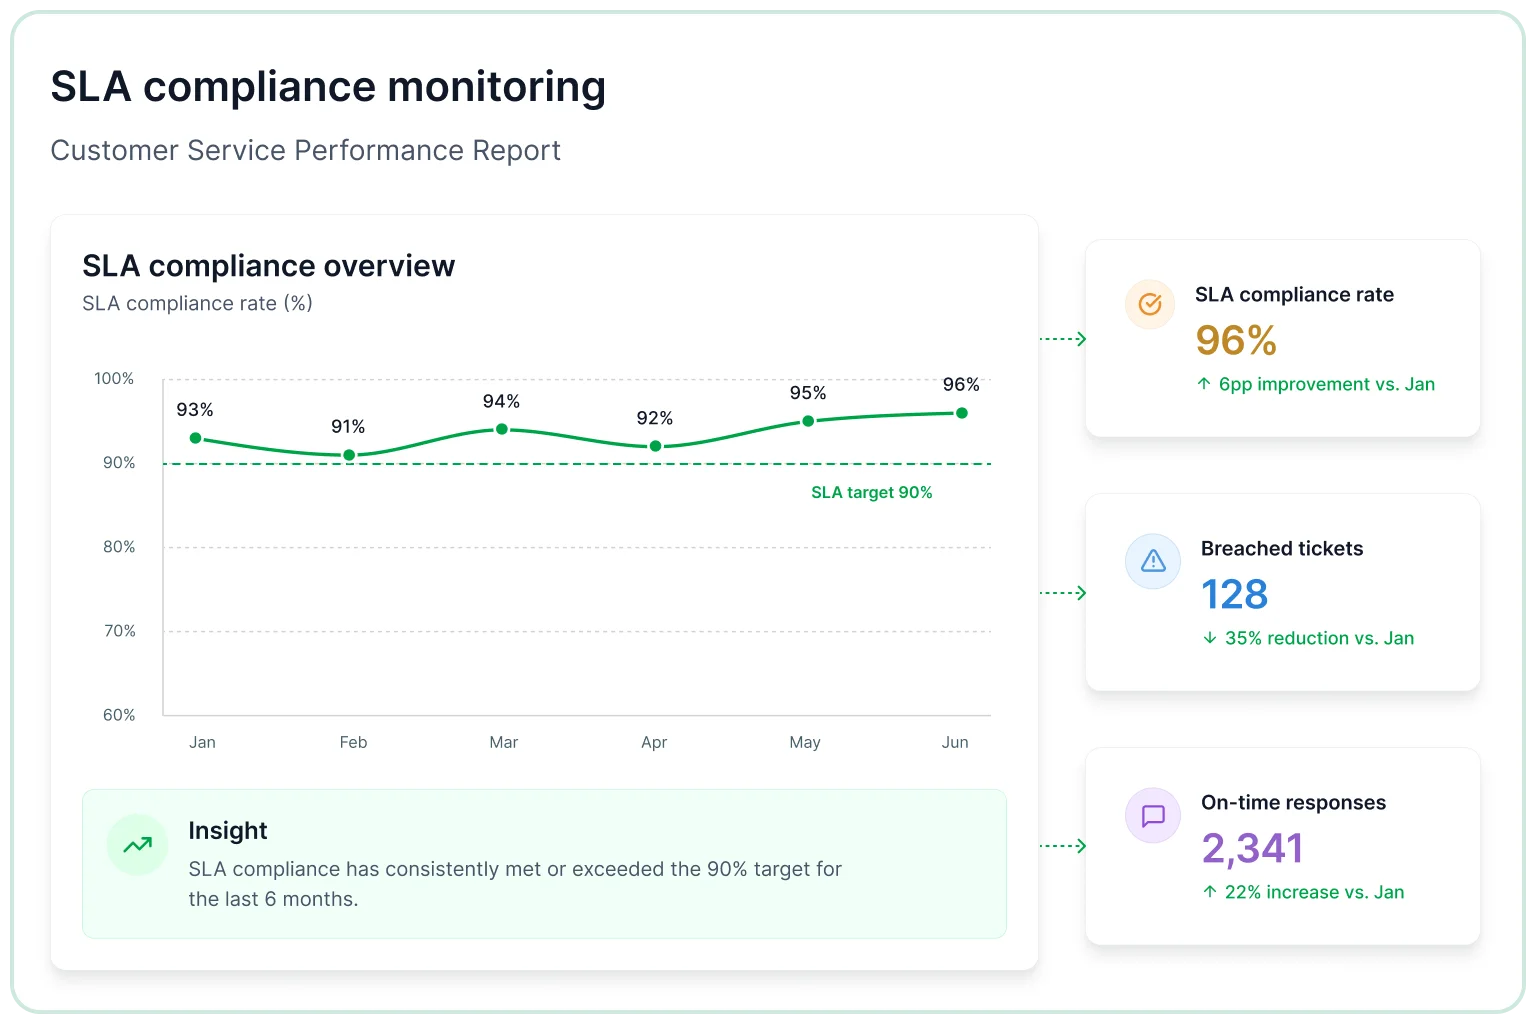Click the 95% label above May point
Screen dimensions: 1536x1024
(808, 393)
